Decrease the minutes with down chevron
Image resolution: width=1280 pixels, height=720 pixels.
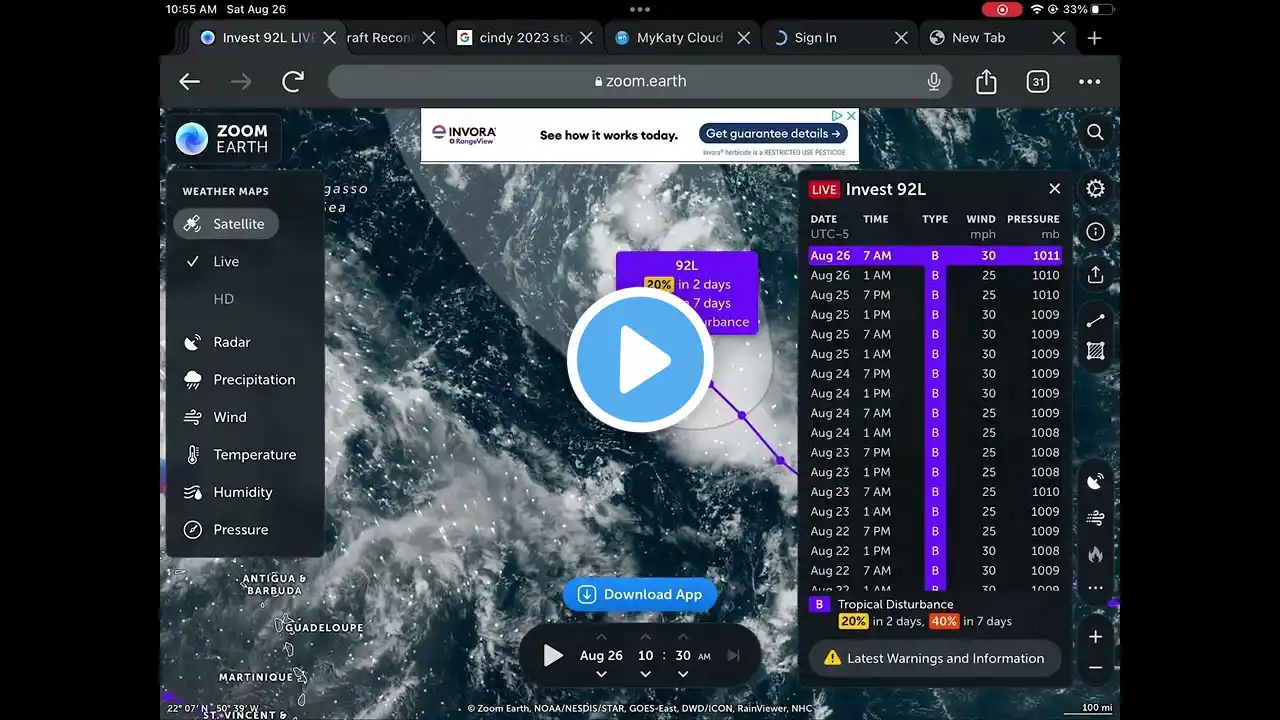(683, 674)
